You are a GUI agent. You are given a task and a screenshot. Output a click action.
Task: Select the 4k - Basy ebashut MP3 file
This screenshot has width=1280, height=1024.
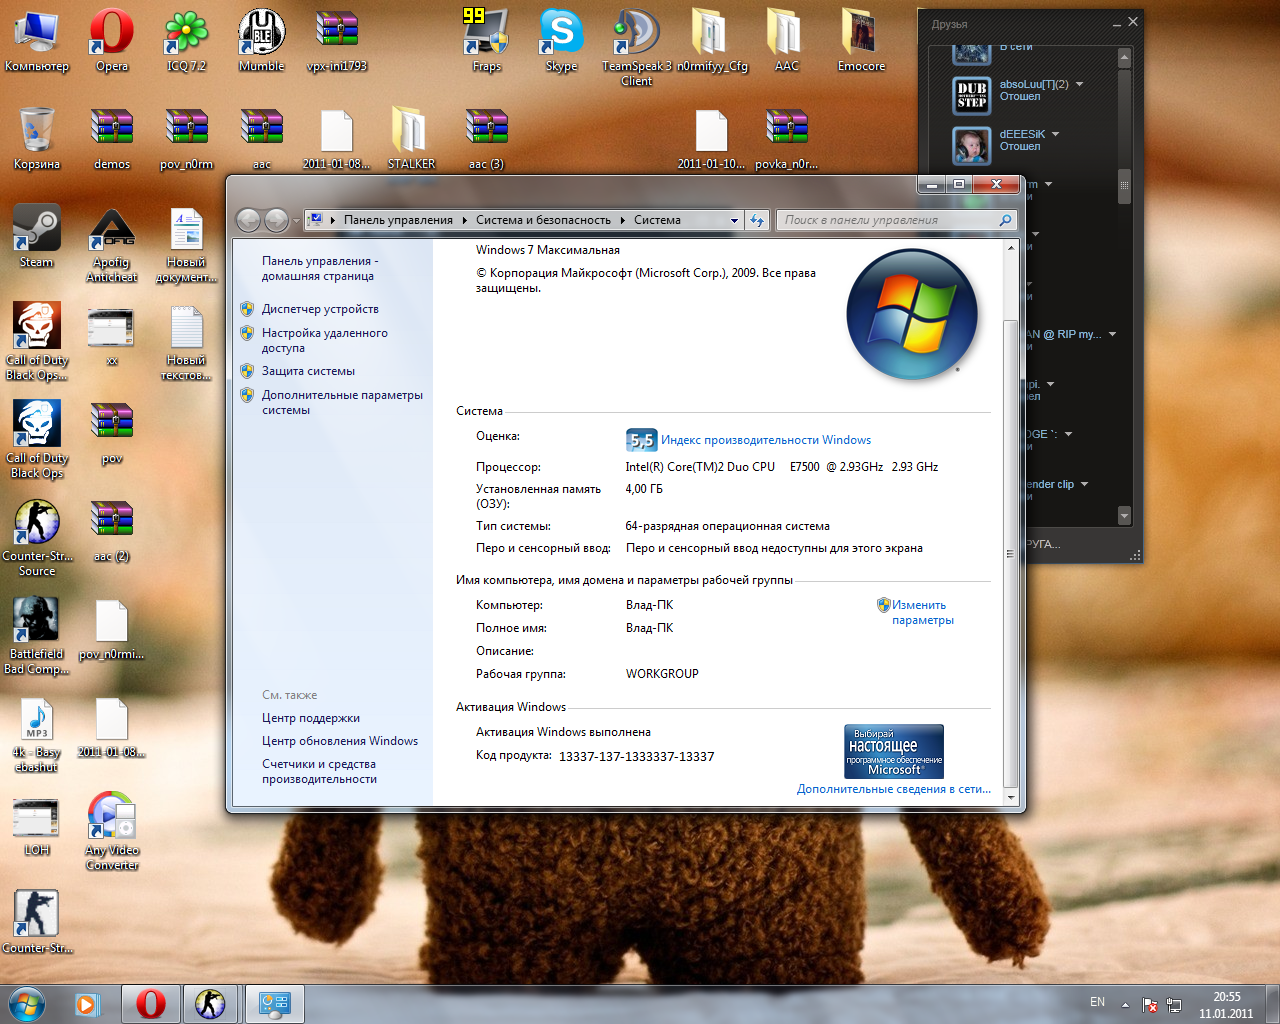tap(37, 734)
